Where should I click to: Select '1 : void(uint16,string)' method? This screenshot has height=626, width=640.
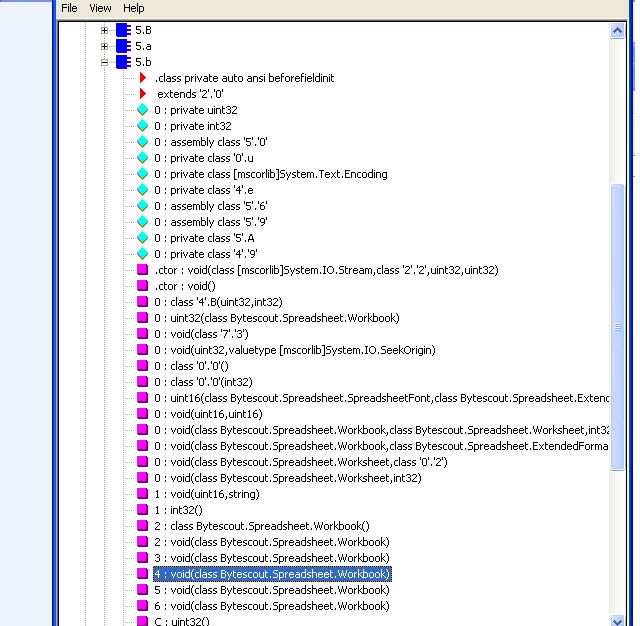tap(207, 494)
